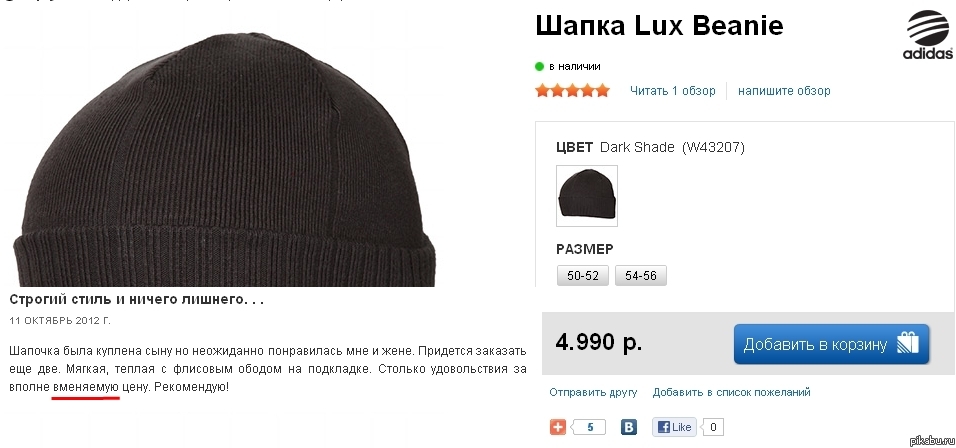Click 'Отправить другу' link
Screen dimensions: 956x448
point(593,392)
